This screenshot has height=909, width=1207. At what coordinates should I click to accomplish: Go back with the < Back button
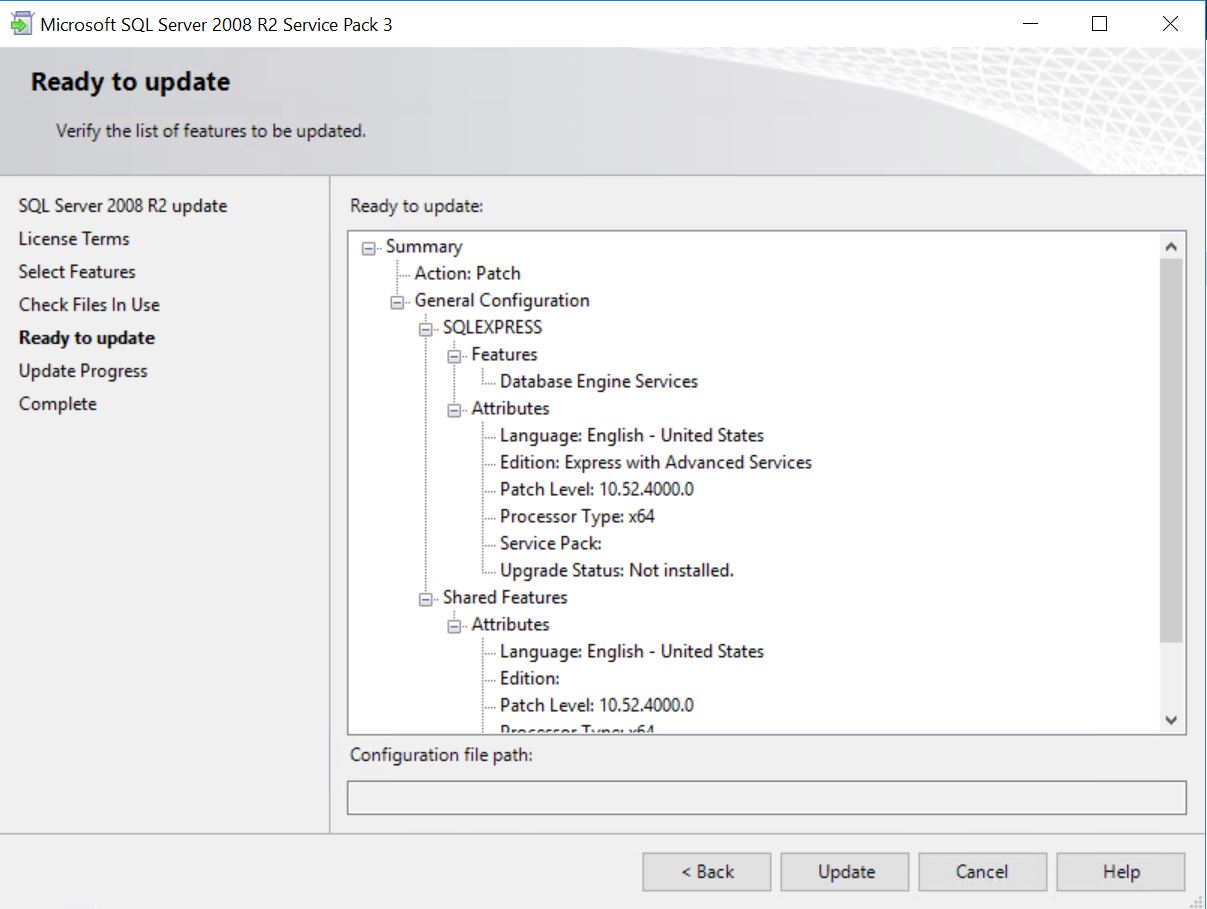(707, 872)
